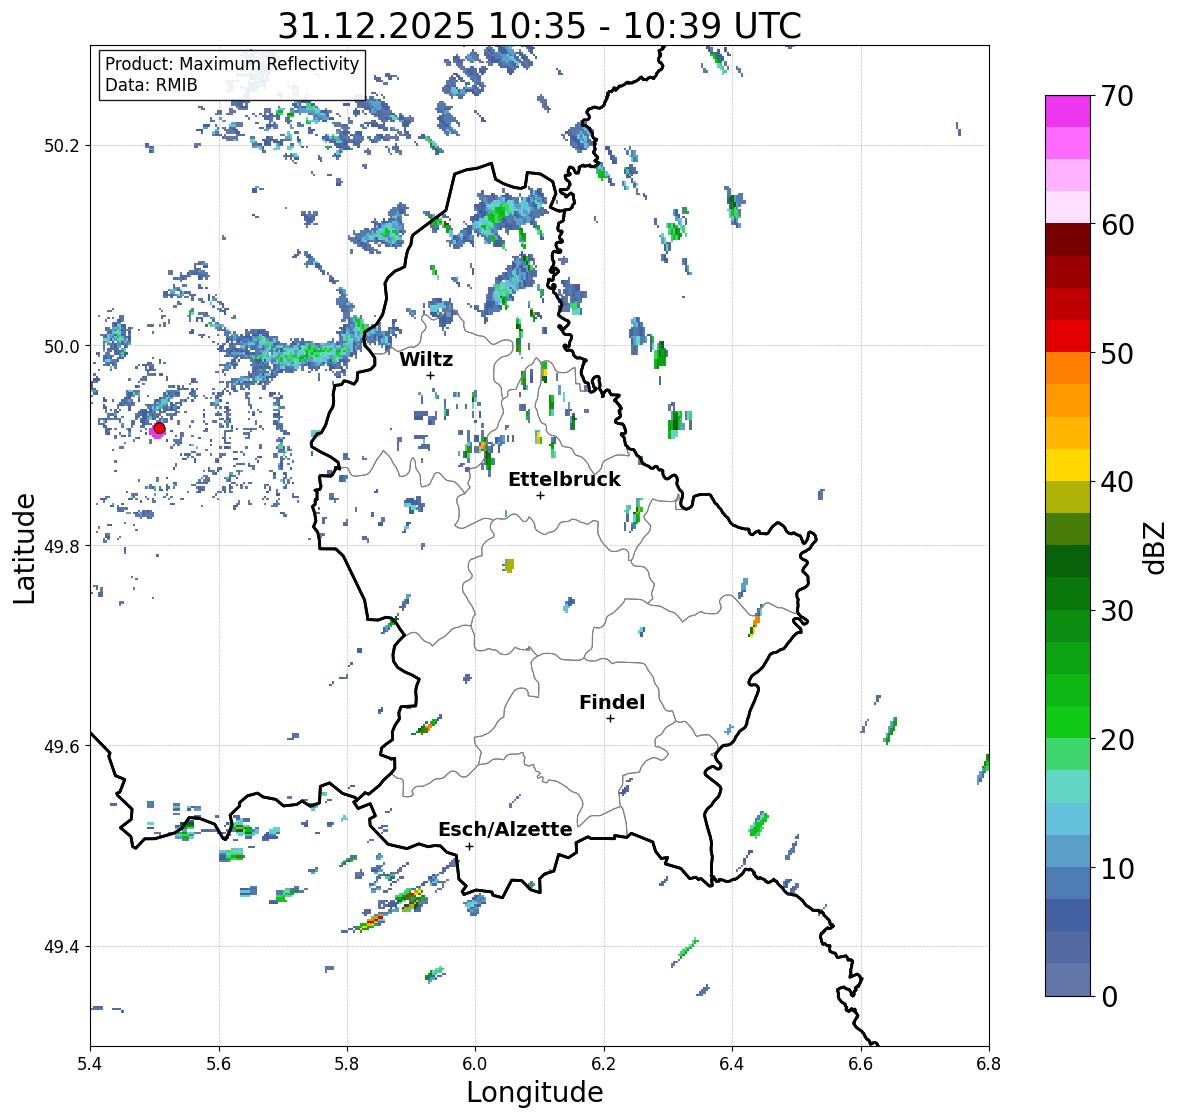Click the 10 value on the colorbar

pyautogui.click(x=1117, y=868)
